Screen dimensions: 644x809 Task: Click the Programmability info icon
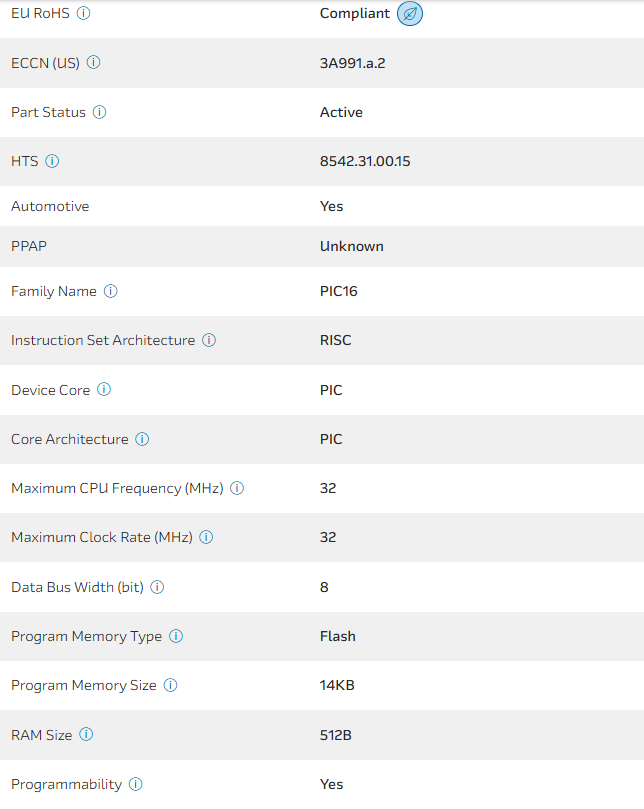(136, 784)
